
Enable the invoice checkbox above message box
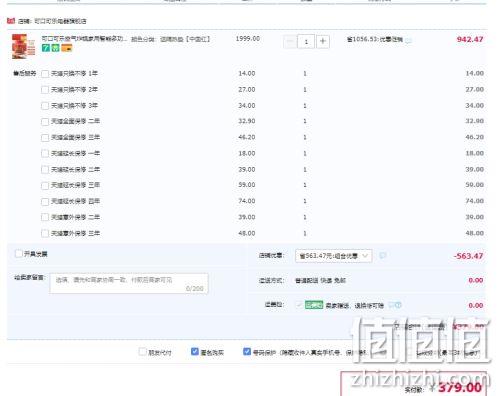[19, 254]
